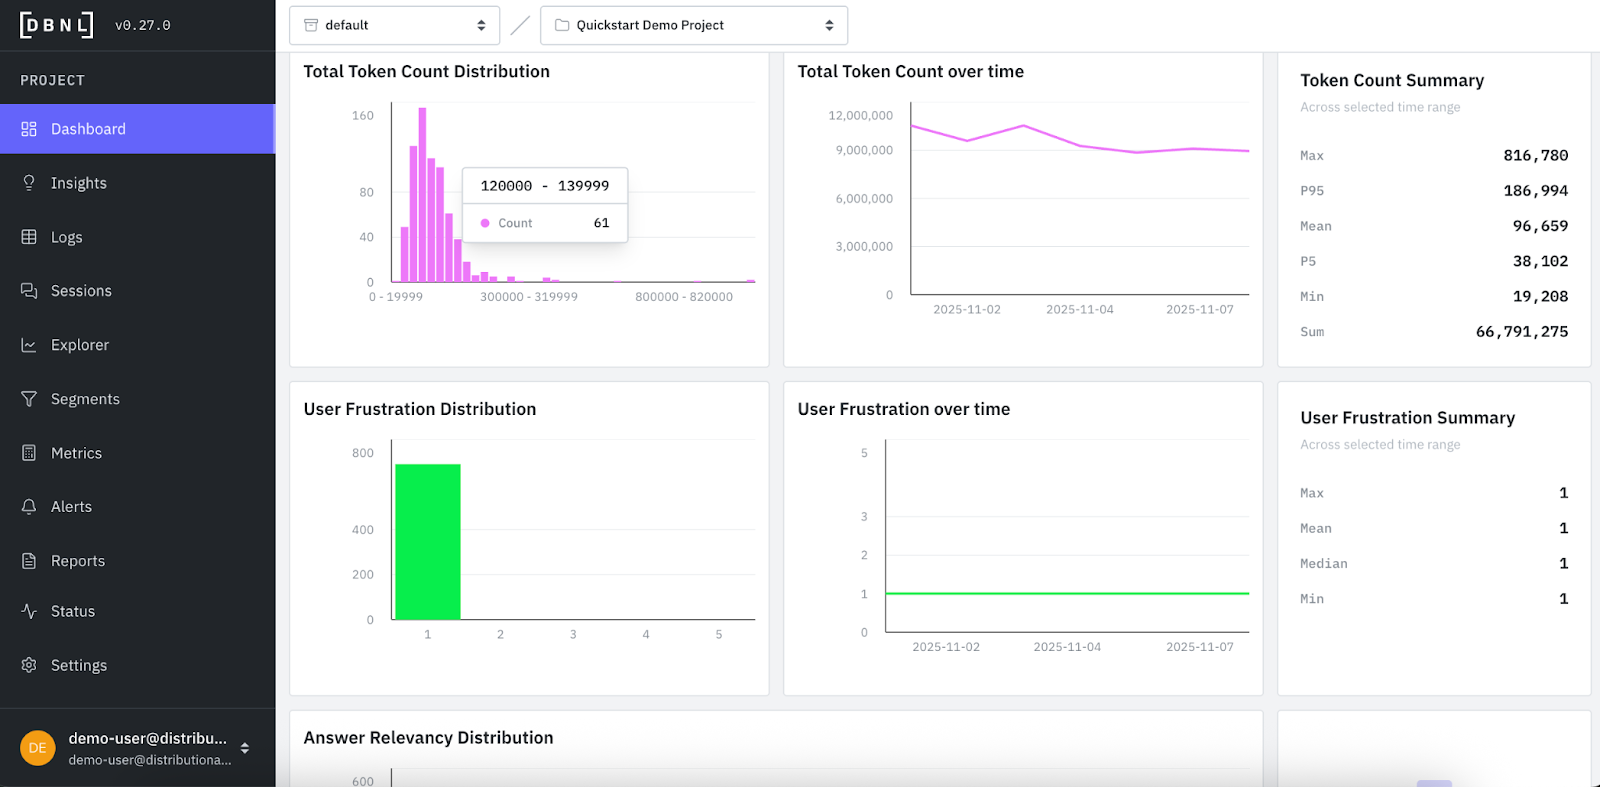The image size is (1600, 787).
Task: Click the Dashboard grid icon
Action: (x=29, y=129)
